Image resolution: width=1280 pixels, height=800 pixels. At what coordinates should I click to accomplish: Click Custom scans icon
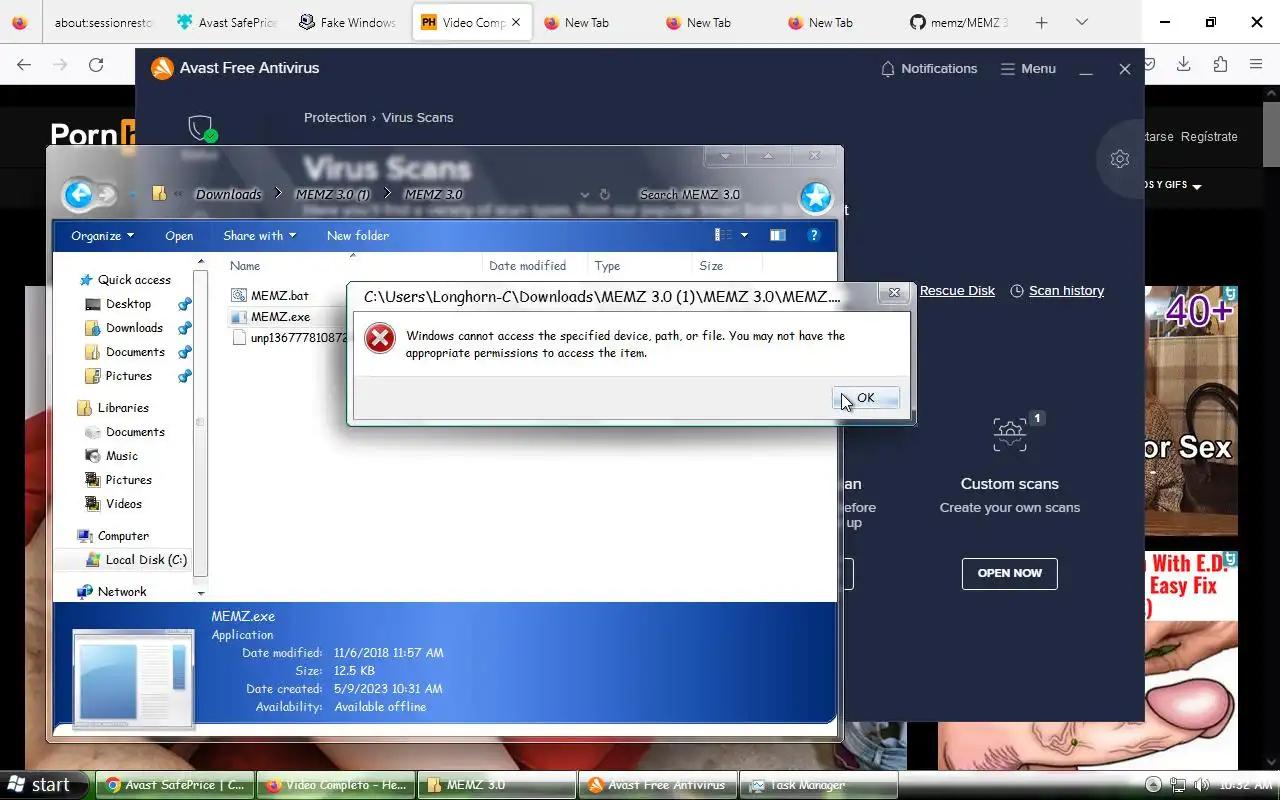(1010, 433)
